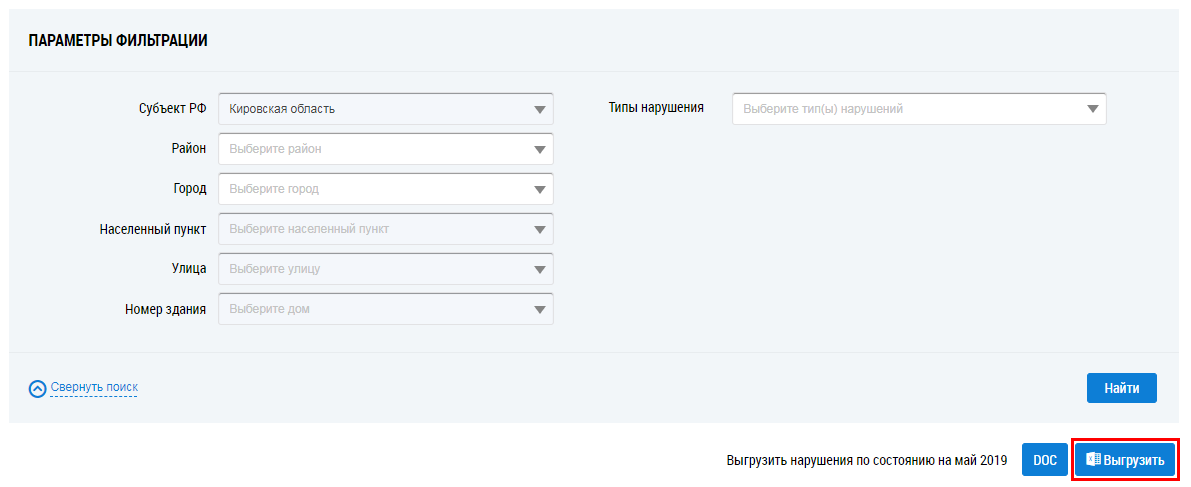Click the Выберите дом field
The height and width of the screenshot is (487, 1191).
[370, 309]
